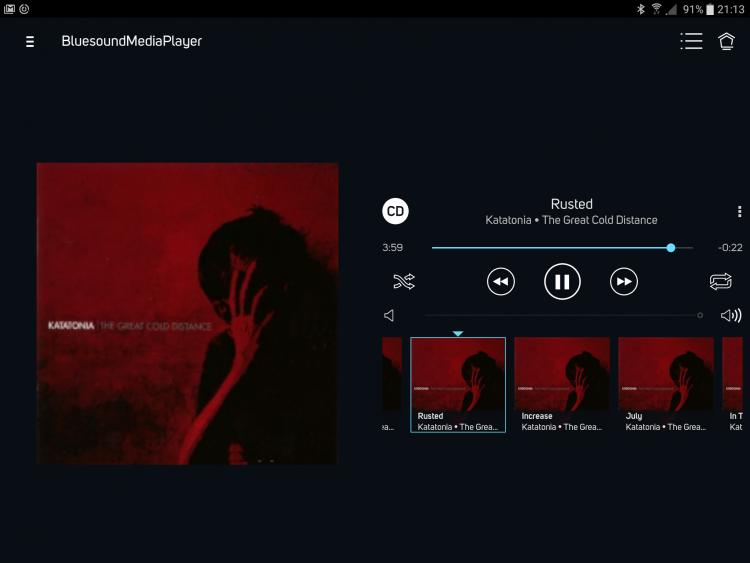Select the Increase track thumbnail
The image size is (750, 563).
coord(562,385)
